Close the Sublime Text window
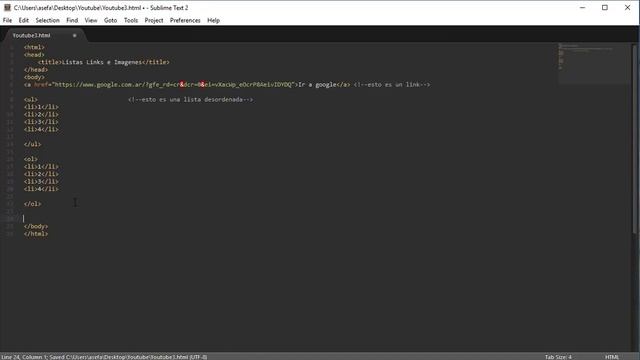This screenshot has width=640, height=360. (x=627, y=8)
